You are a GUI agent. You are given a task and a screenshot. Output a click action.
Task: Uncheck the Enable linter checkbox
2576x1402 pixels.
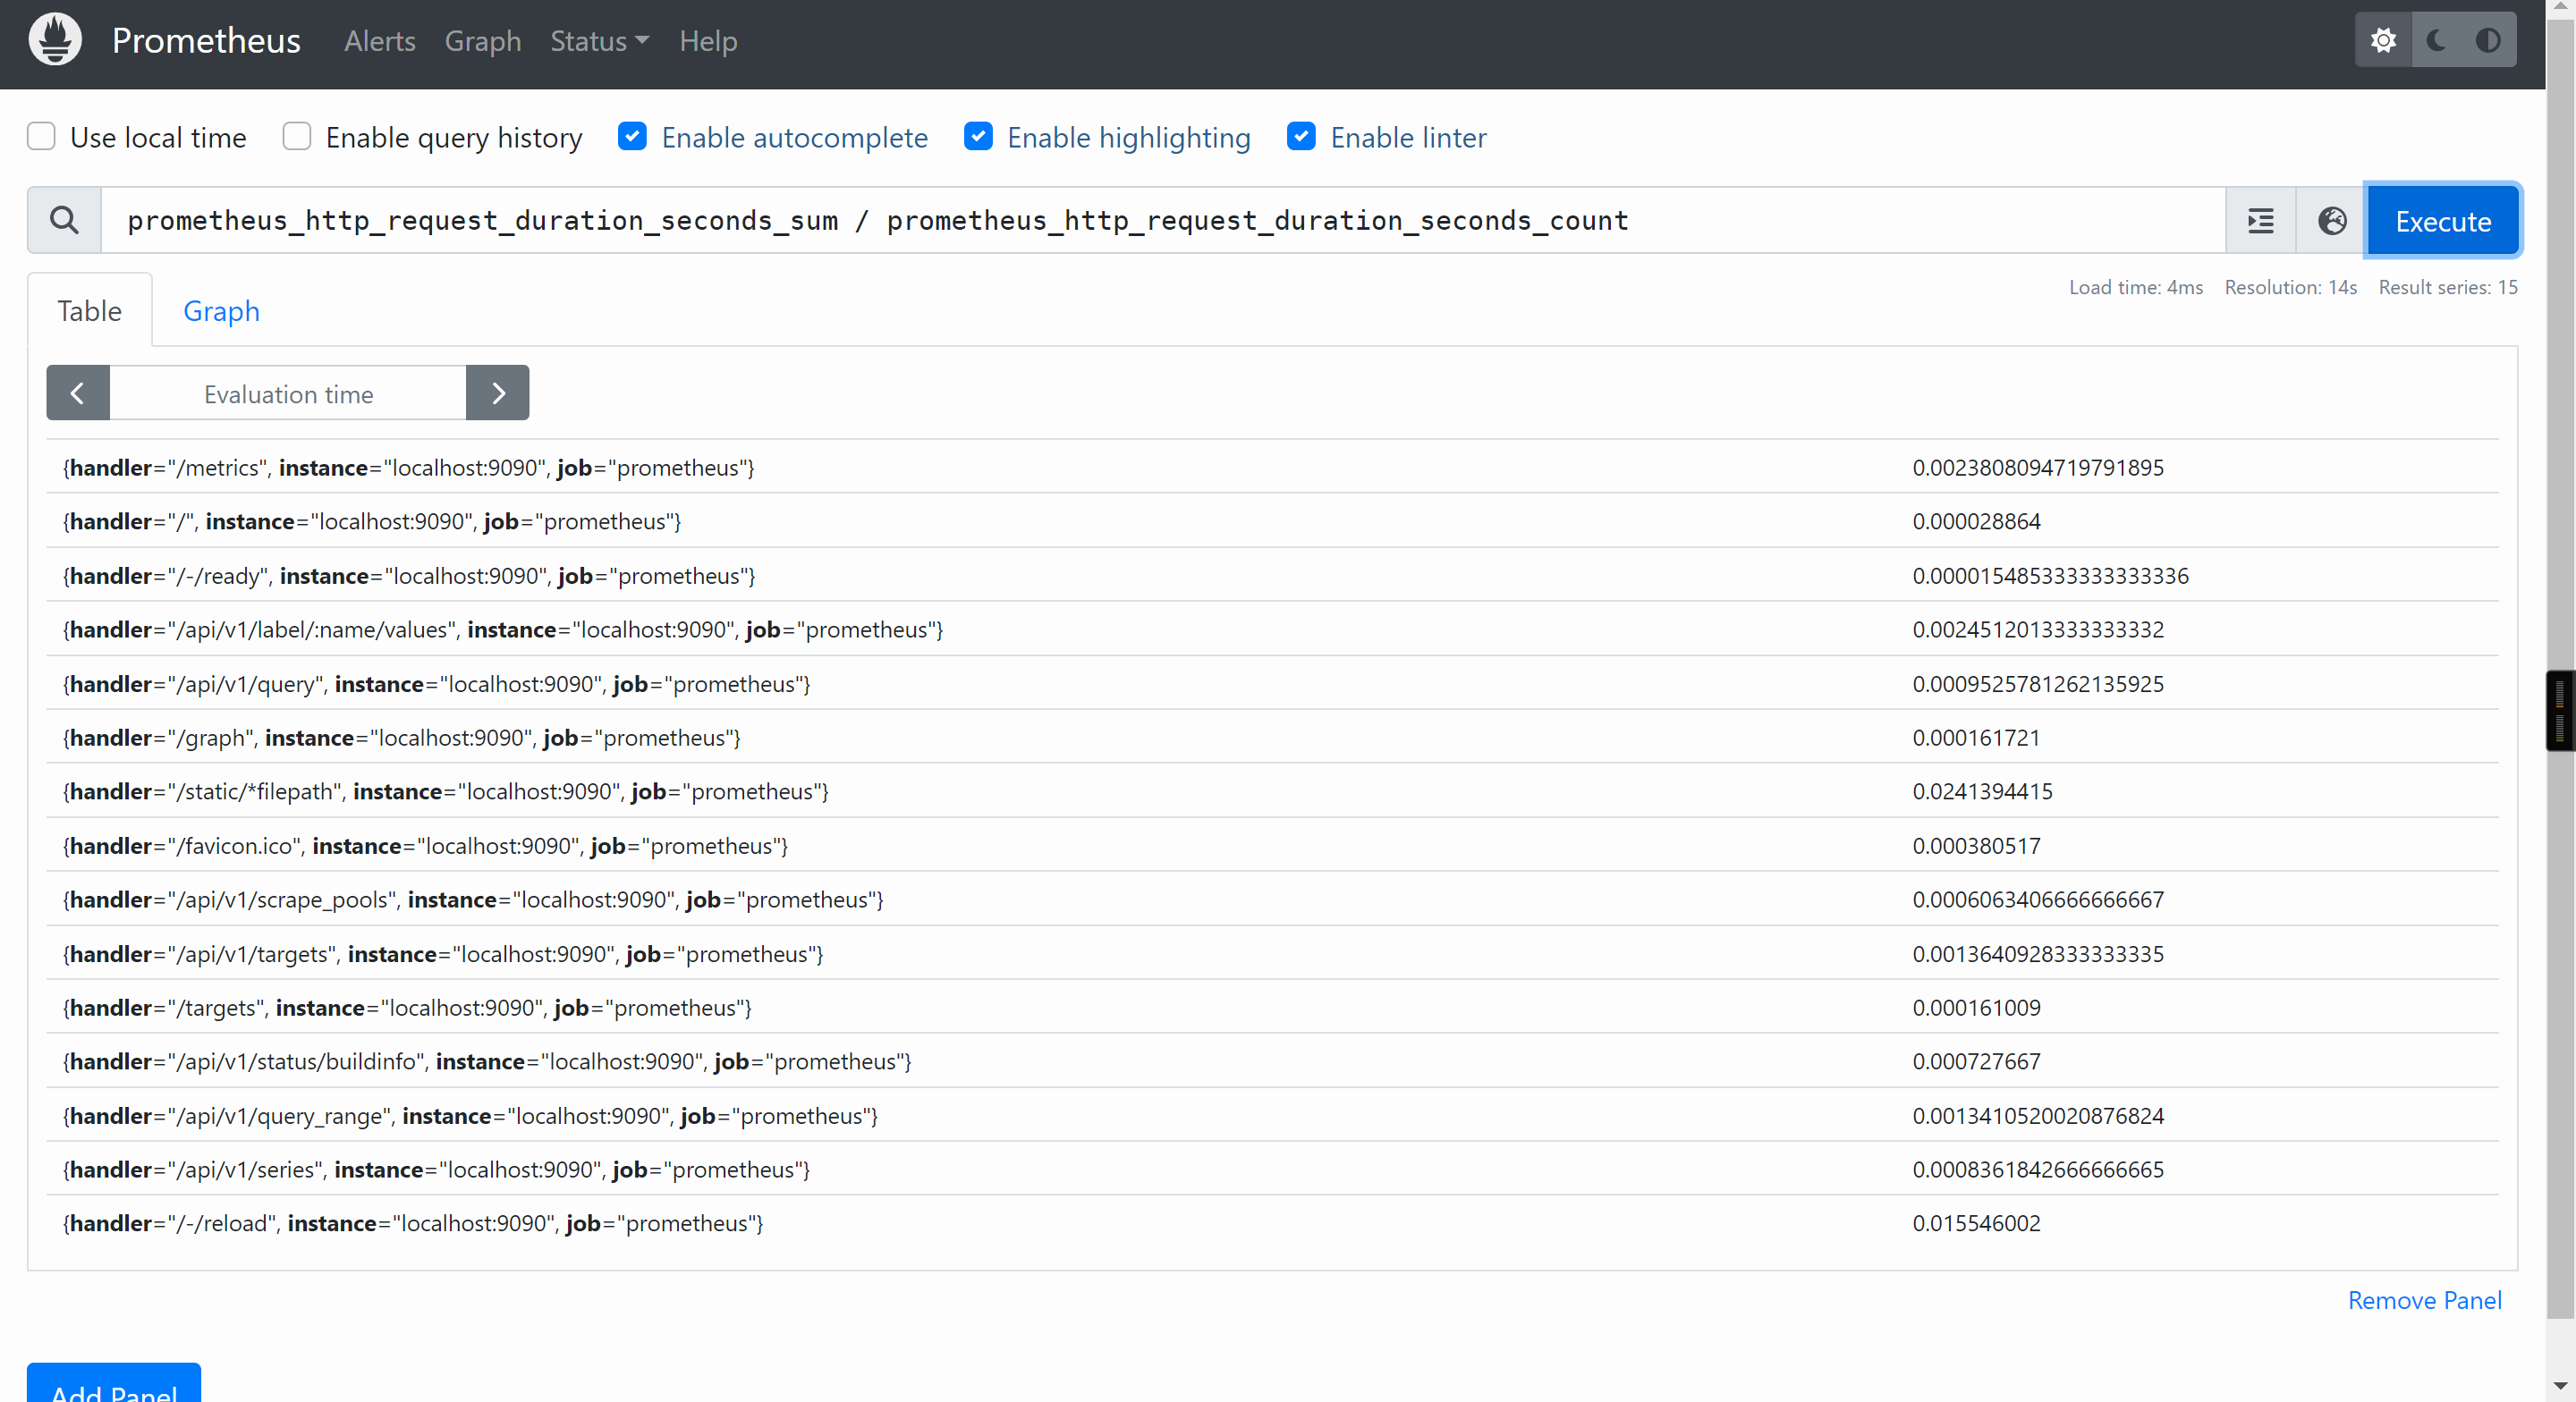pos(1300,136)
